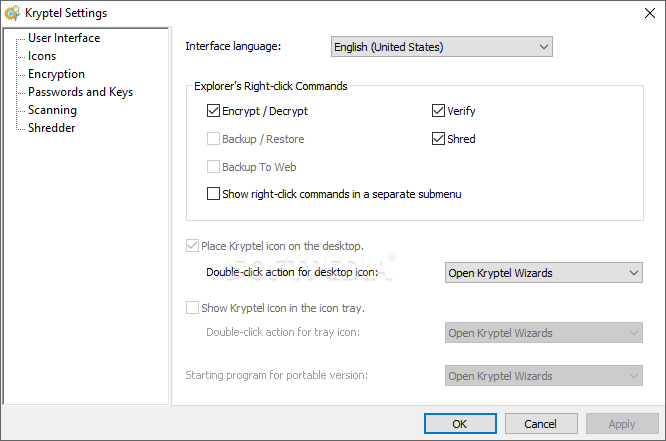666x441 pixels.
Task: Close the Kryptel Settings window
Action: point(649,13)
